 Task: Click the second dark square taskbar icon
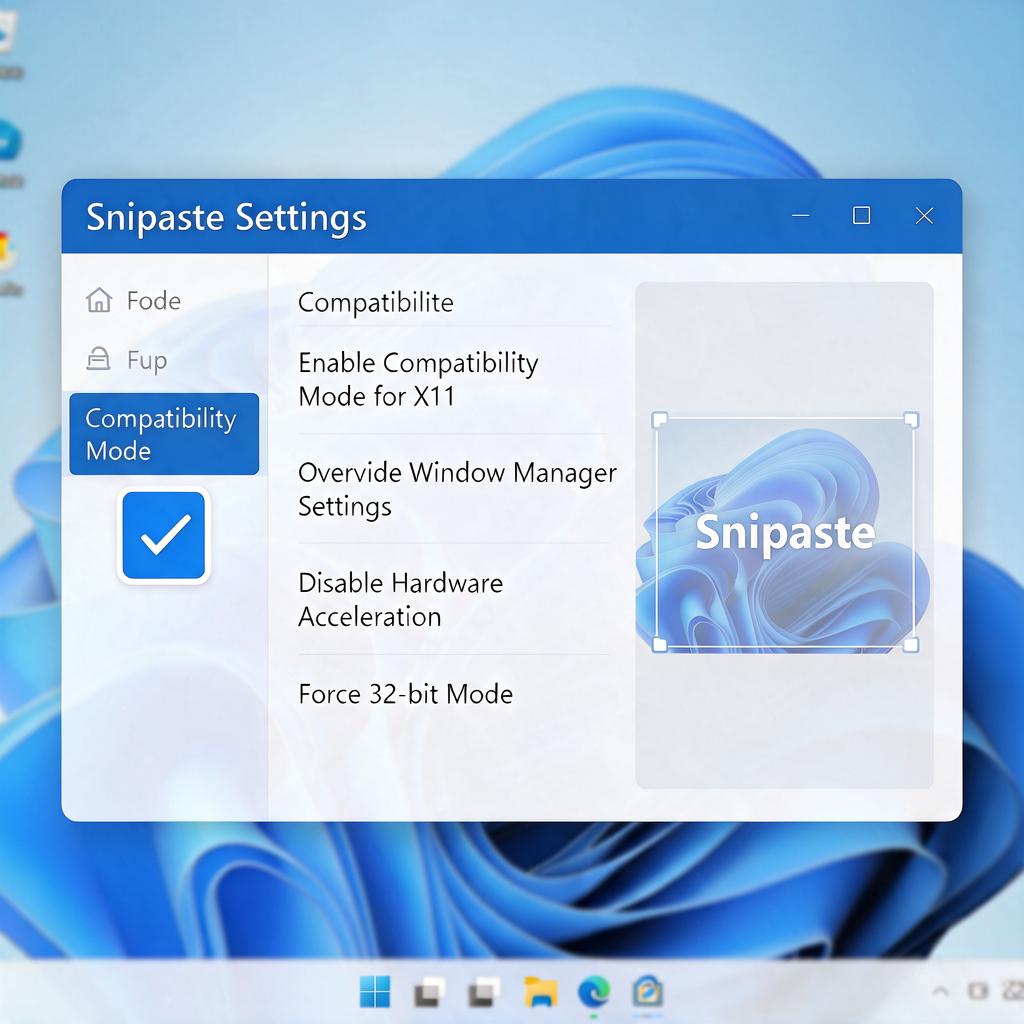pyautogui.click(x=484, y=993)
